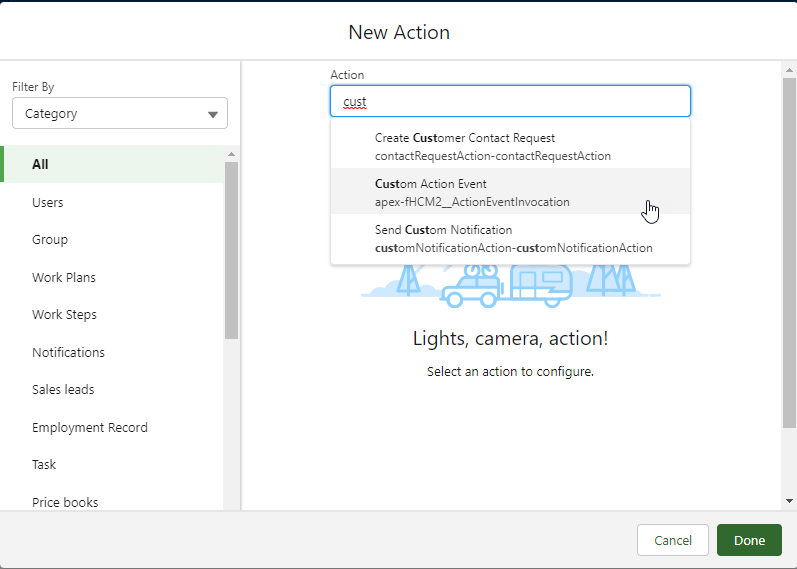
Task: Click the Action search input field
Action: [510, 101]
